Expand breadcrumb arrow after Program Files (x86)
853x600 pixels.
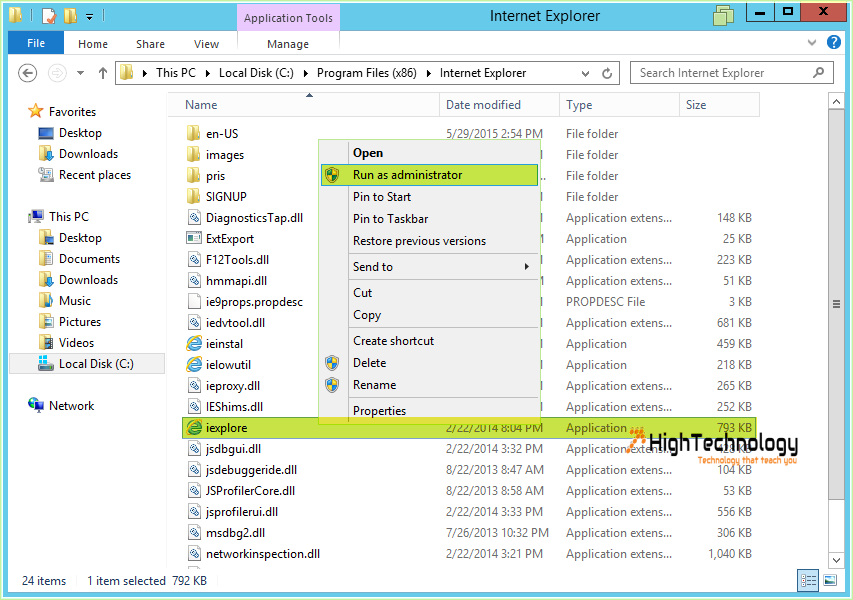(429, 73)
